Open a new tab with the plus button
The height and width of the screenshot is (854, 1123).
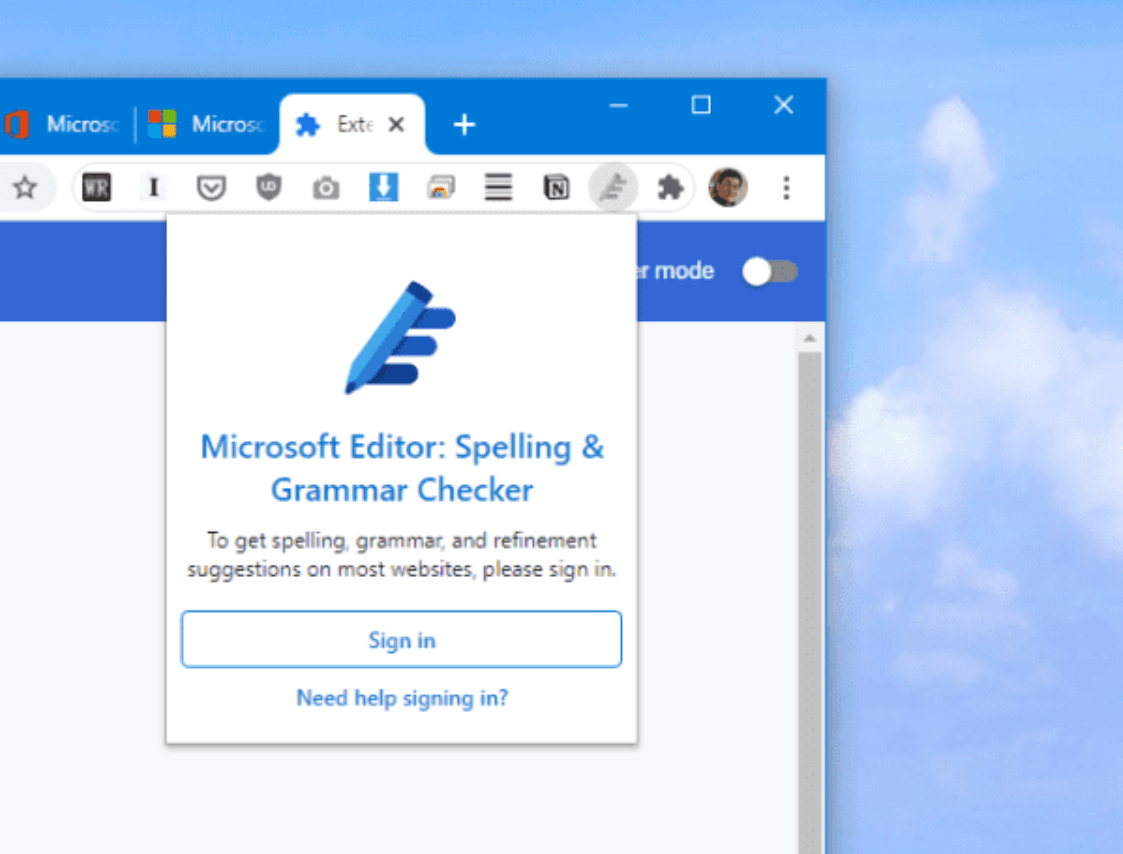pos(463,124)
